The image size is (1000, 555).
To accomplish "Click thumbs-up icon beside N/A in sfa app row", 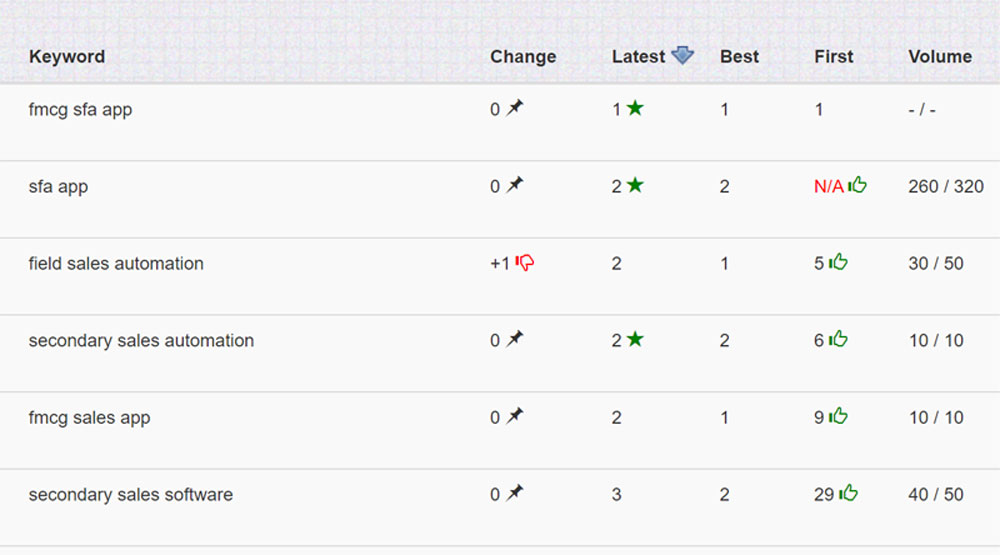I will point(857,185).
